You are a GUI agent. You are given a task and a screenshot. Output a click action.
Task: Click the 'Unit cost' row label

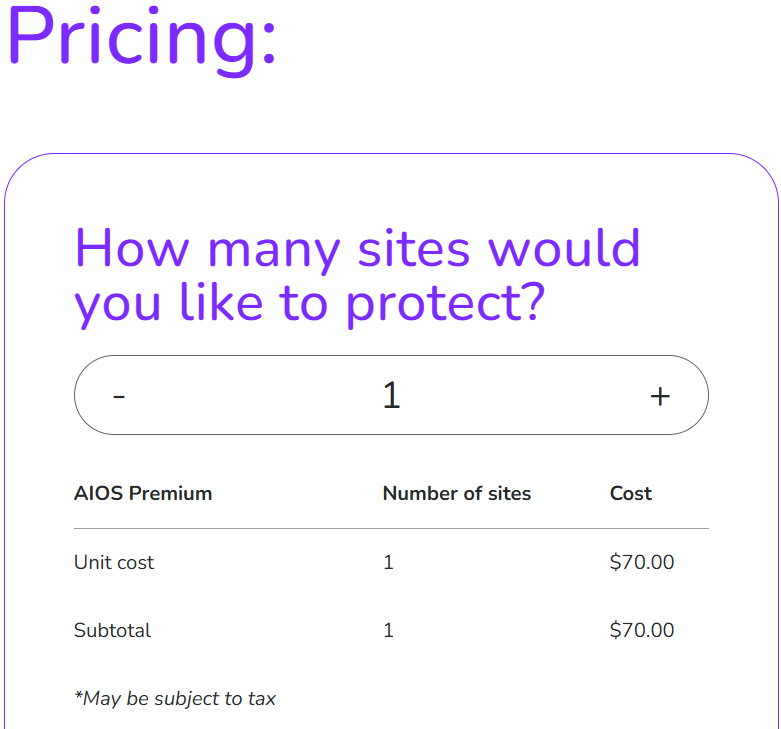click(114, 562)
